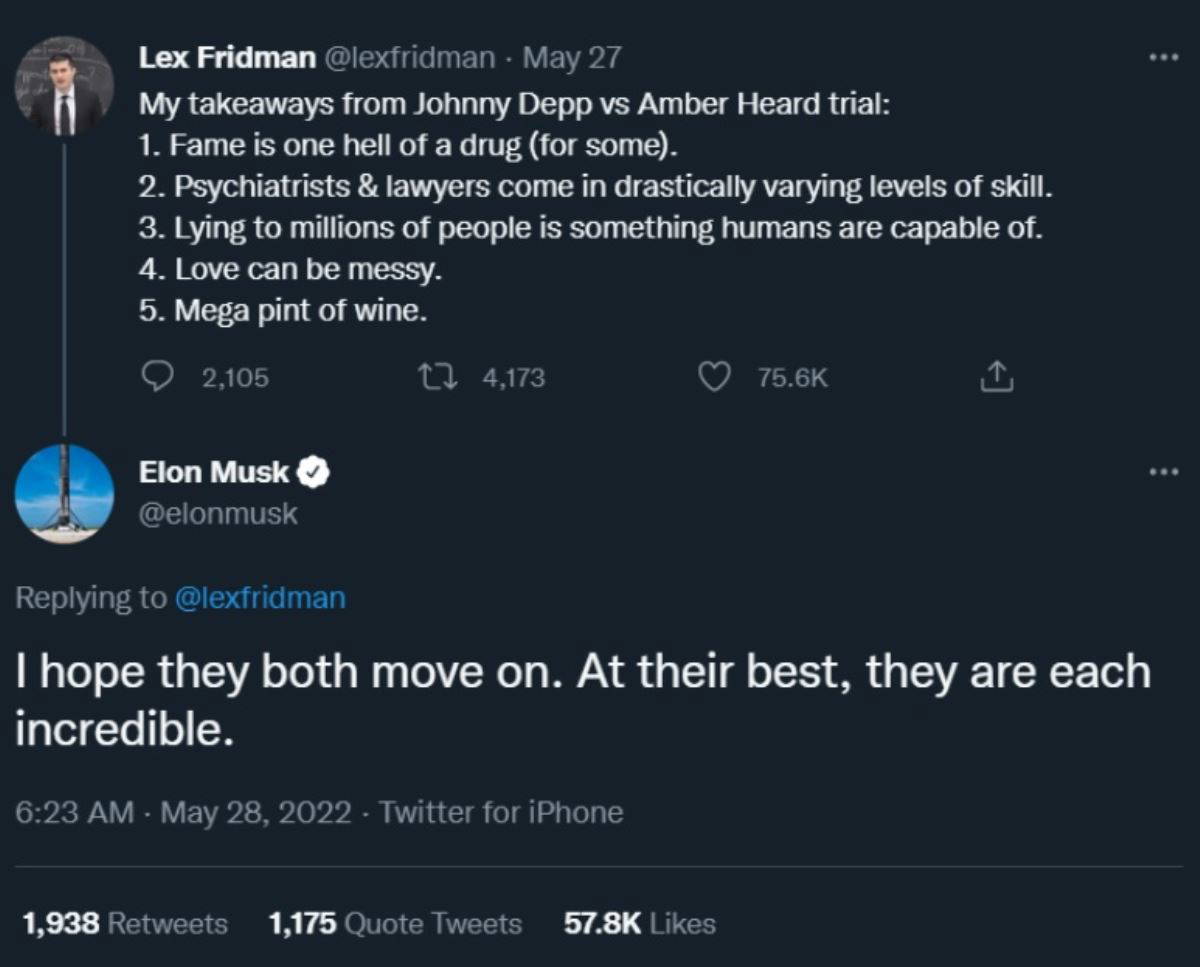Like Lex Fridman's tweet with the heart icon
Image resolution: width=1200 pixels, height=967 pixels.
[712, 377]
